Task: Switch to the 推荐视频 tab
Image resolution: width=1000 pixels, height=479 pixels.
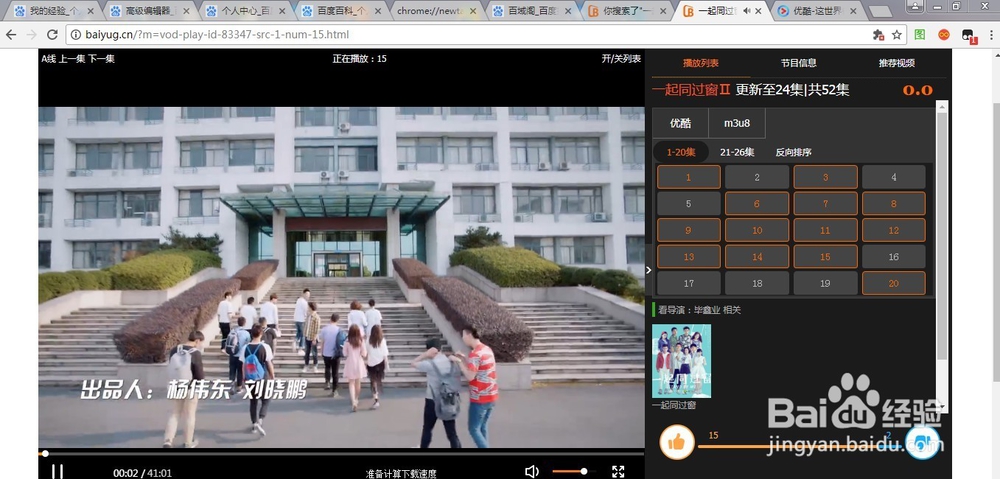Action: (x=897, y=63)
